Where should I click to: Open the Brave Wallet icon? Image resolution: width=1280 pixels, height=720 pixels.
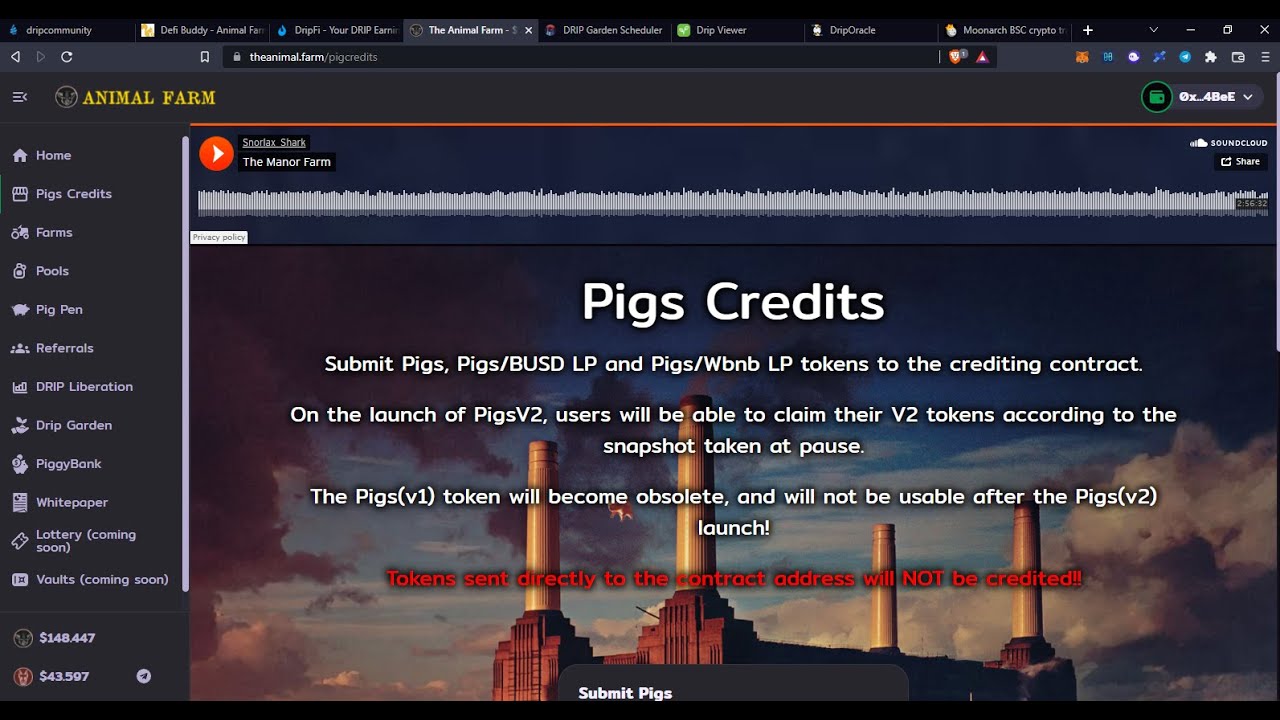click(x=1238, y=57)
